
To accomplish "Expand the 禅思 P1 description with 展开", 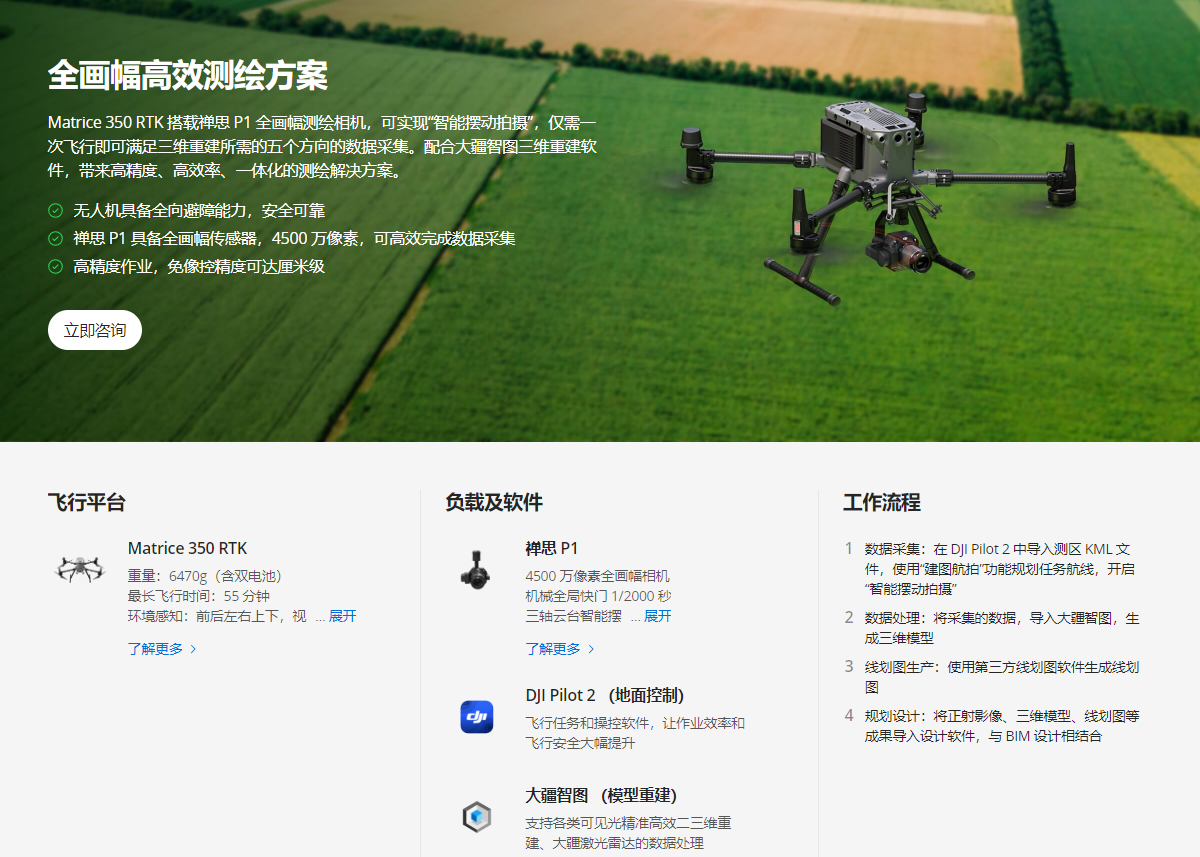I will point(657,616).
